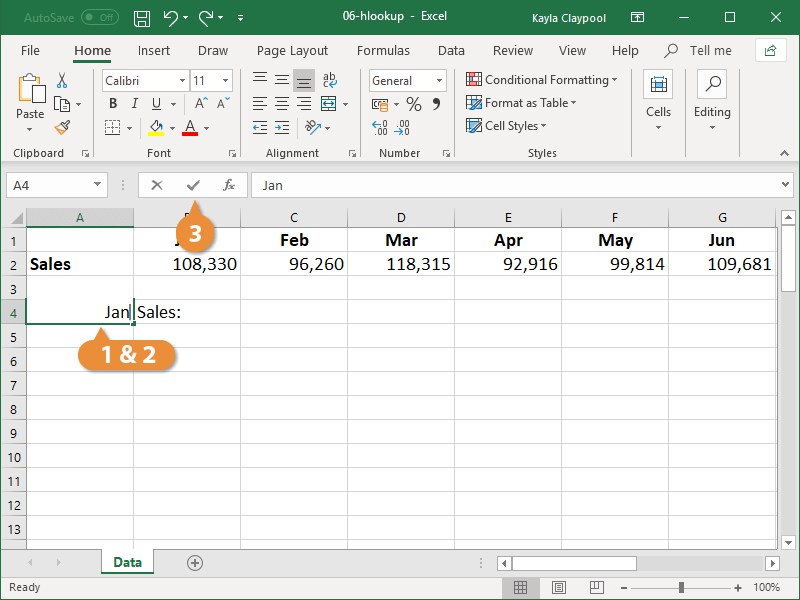
Task: Toggle italic formatting
Action: click(x=133, y=103)
